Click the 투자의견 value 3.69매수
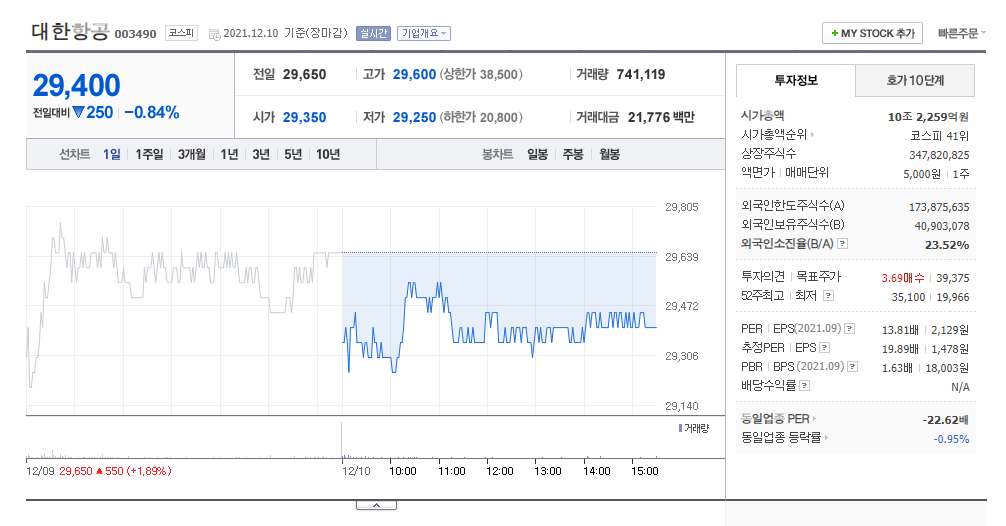 pos(903,278)
